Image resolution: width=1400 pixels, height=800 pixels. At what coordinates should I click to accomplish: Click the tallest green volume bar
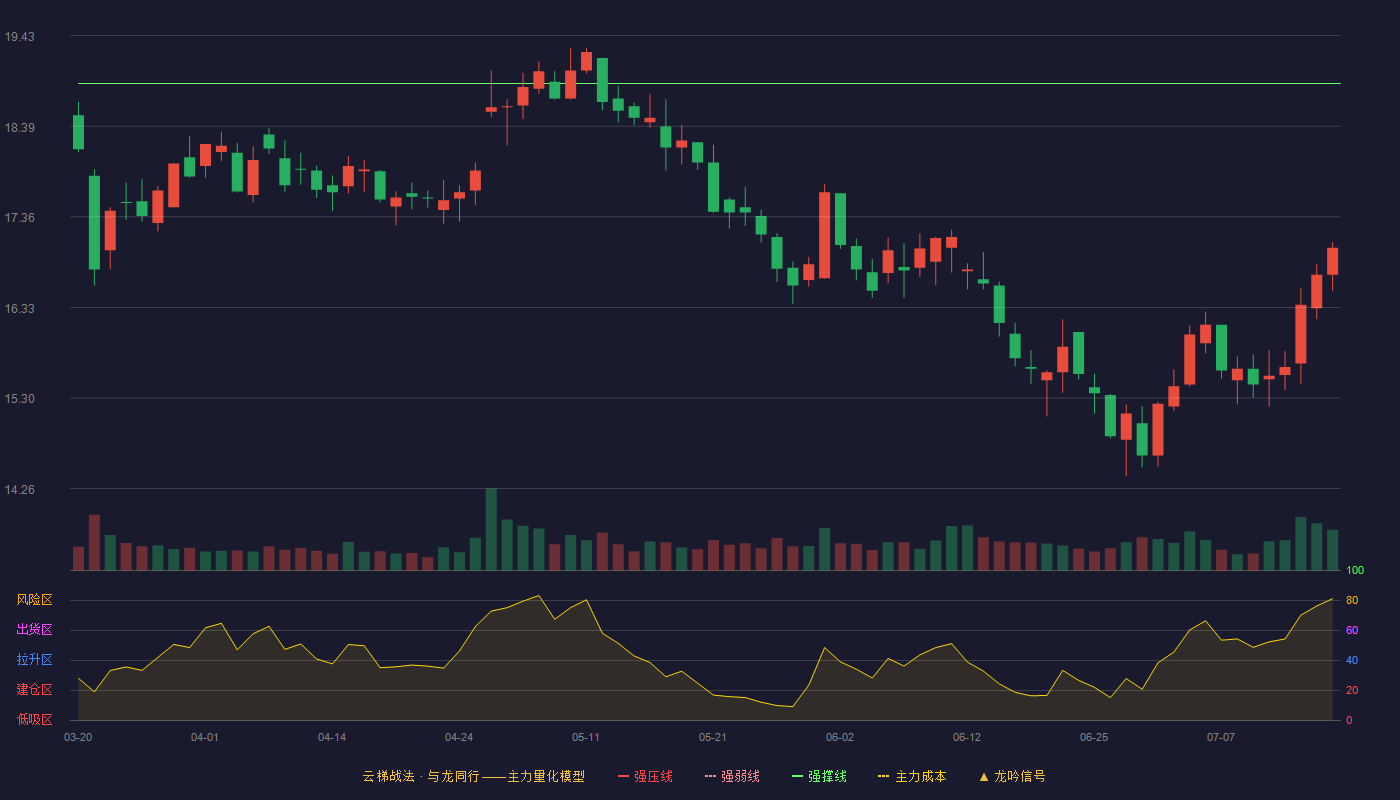pyautogui.click(x=491, y=529)
